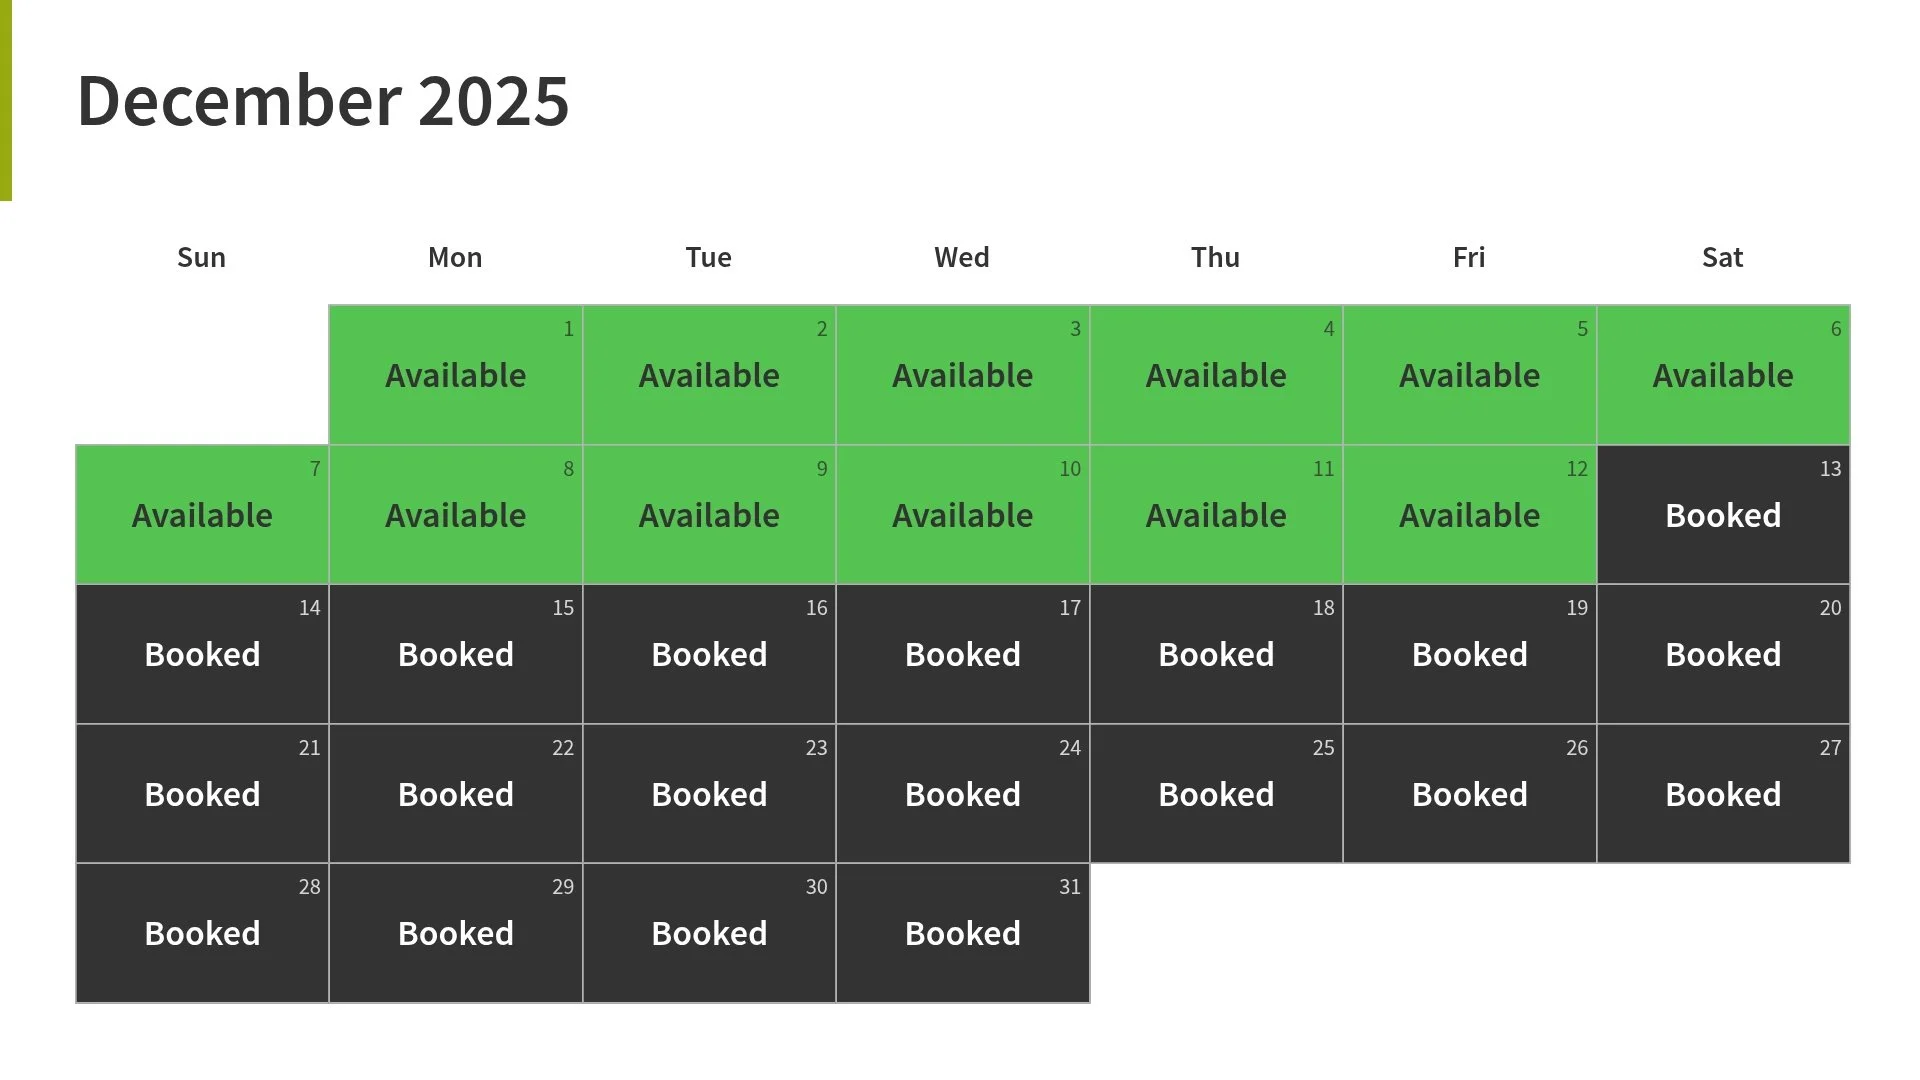Click the Booked cell for December 13
Screen dimensions: 1920x1080
click(1723, 515)
